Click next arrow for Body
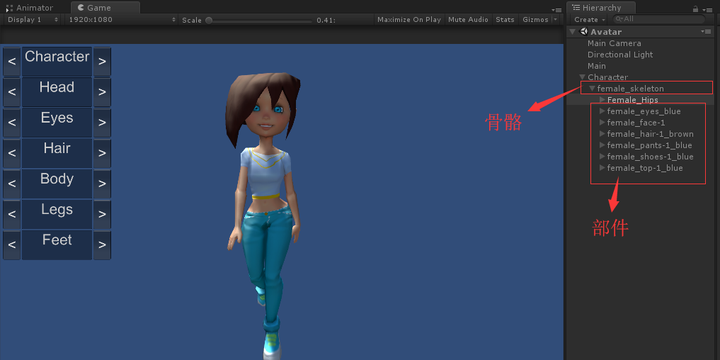 (x=102, y=183)
